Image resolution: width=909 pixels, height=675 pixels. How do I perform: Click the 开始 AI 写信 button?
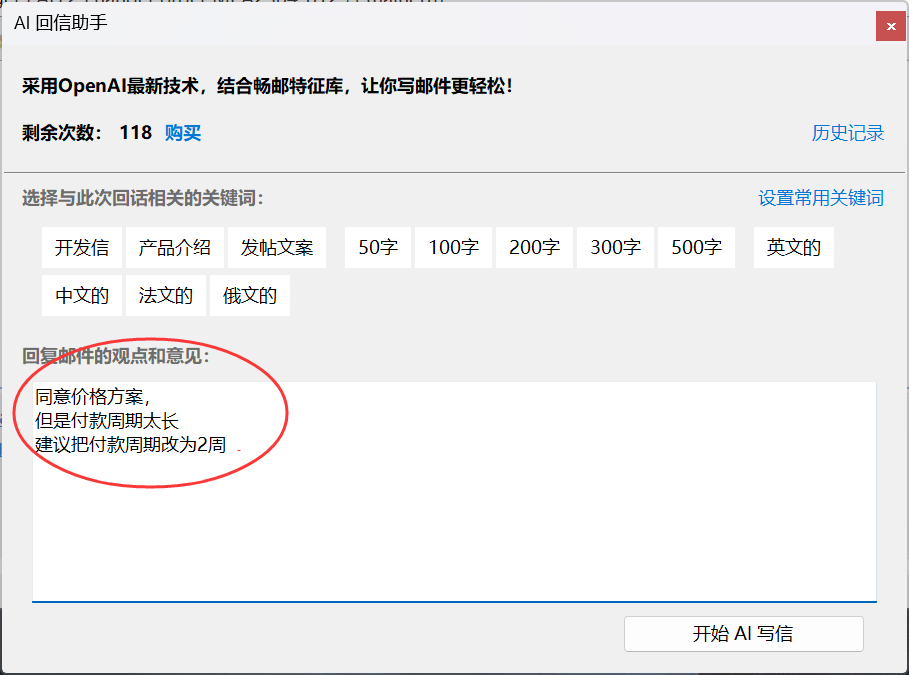click(x=744, y=634)
